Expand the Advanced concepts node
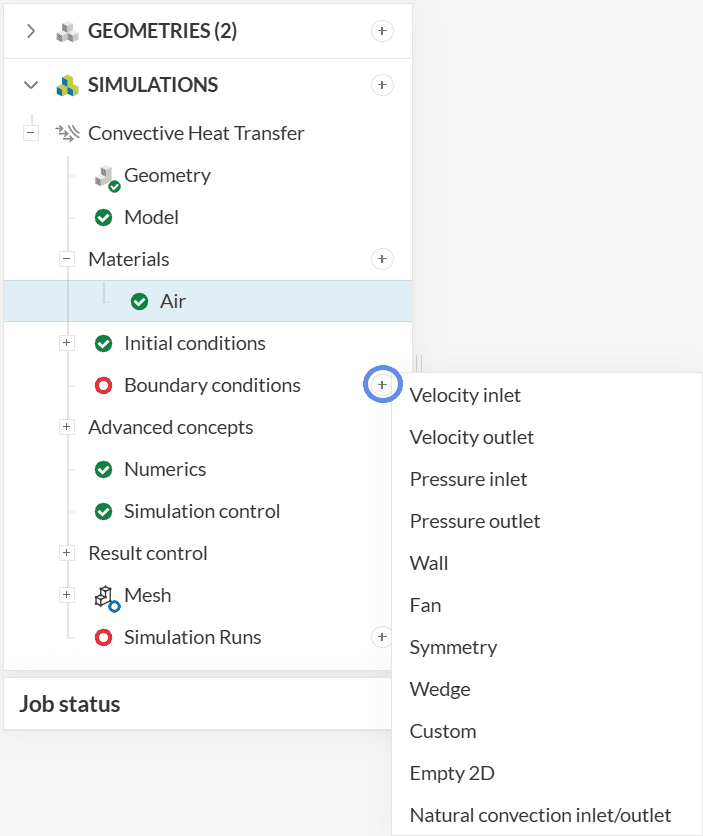 [67, 427]
